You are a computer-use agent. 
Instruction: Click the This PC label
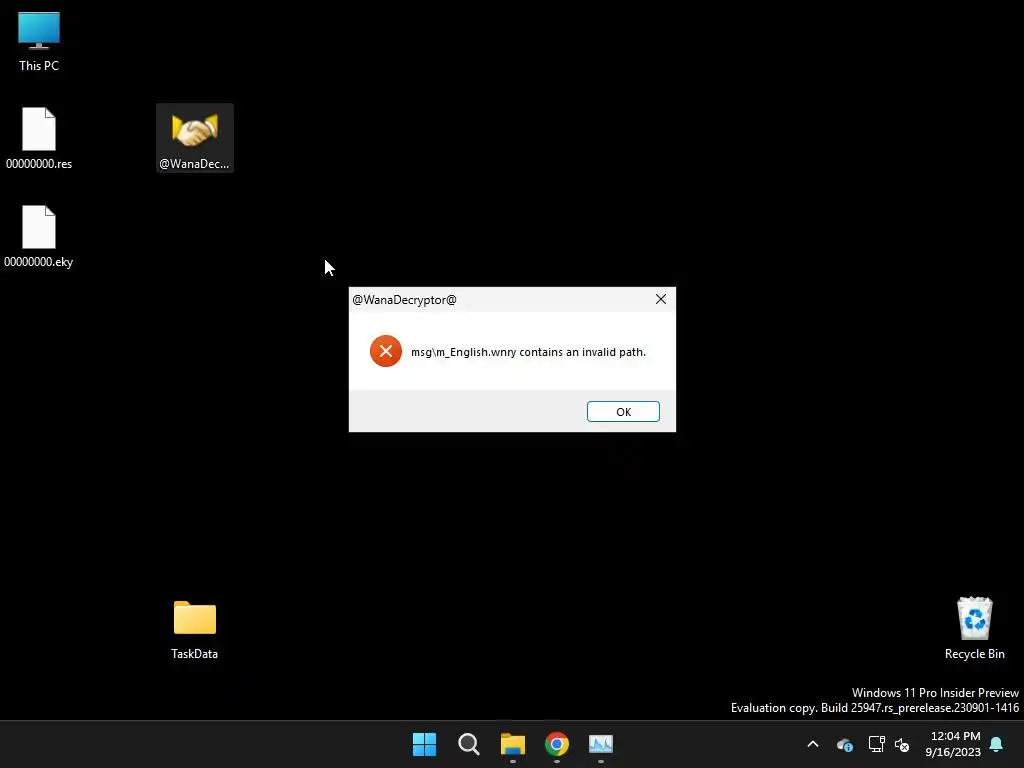tap(39, 65)
